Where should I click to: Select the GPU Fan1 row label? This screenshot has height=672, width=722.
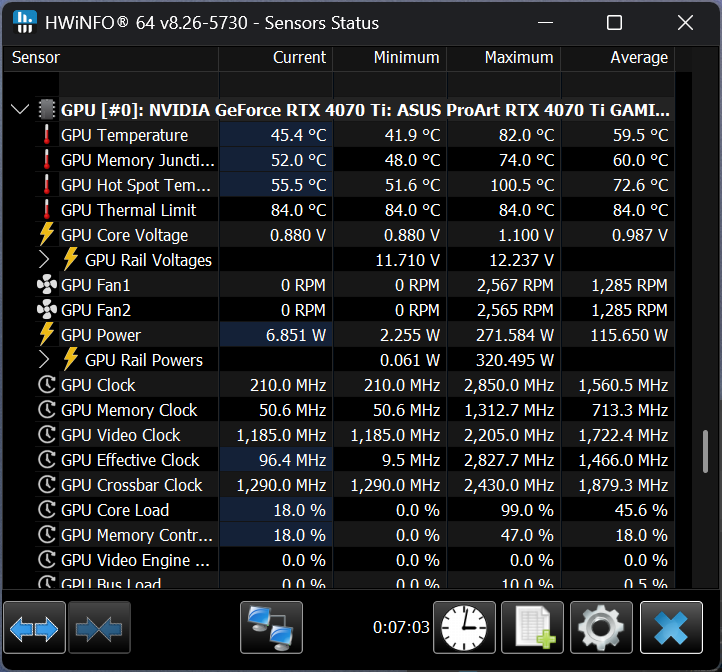(x=96, y=285)
